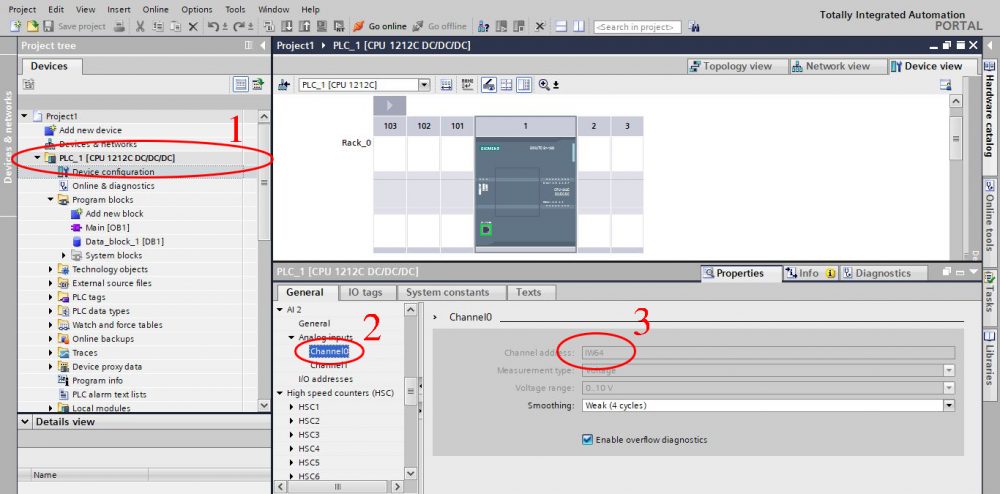
Task: Click the binoculars search icon
Action: click(x=694, y=26)
